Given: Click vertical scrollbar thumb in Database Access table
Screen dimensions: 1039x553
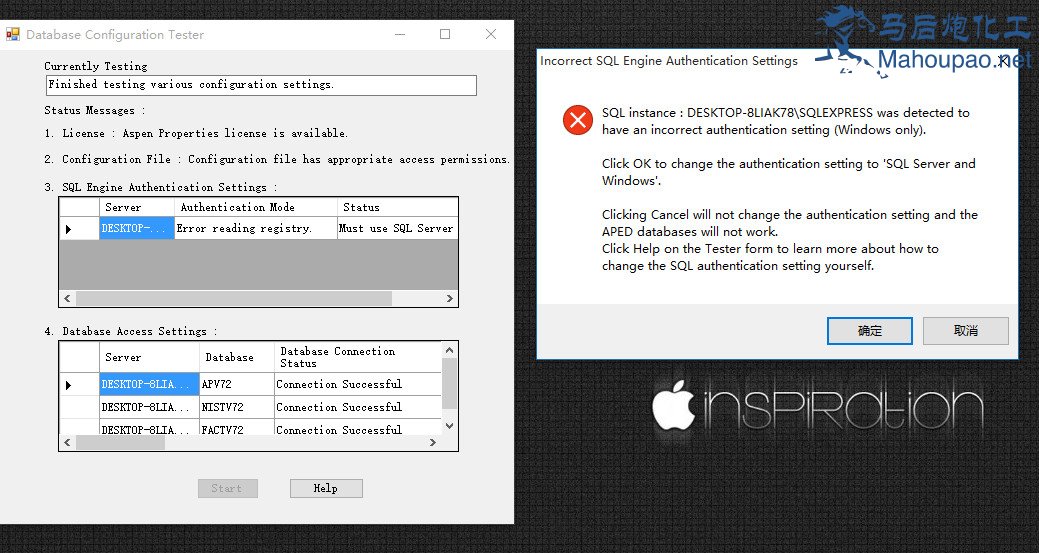Looking at the screenshot, I should 449,383.
